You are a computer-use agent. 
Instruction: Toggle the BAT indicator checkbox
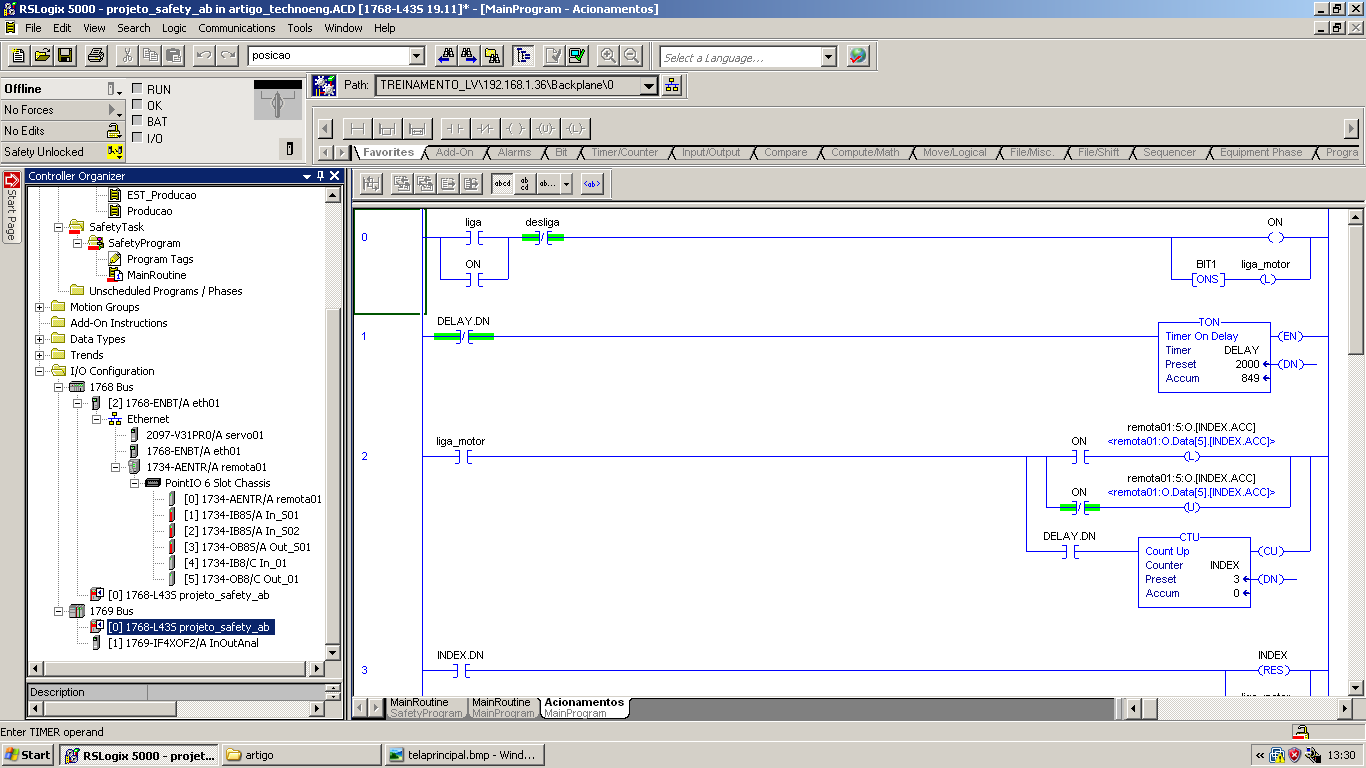click(x=137, y=121)
